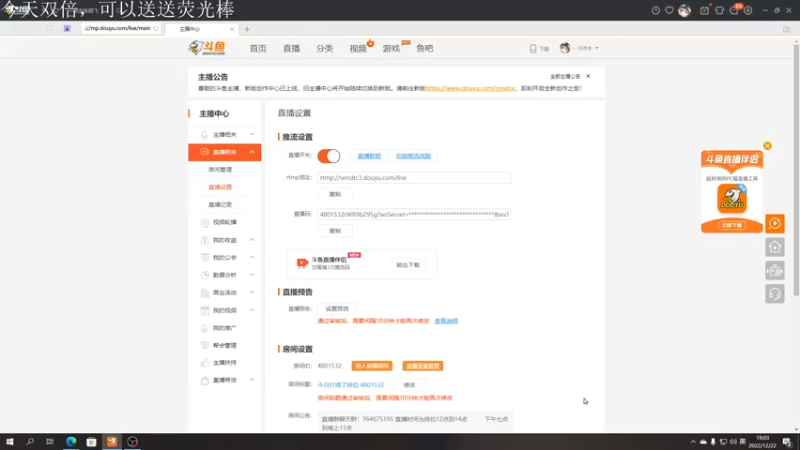Expand the 我的公会 sidebar section
This screenshot has width=800, height=450.
tap(252, 257)
